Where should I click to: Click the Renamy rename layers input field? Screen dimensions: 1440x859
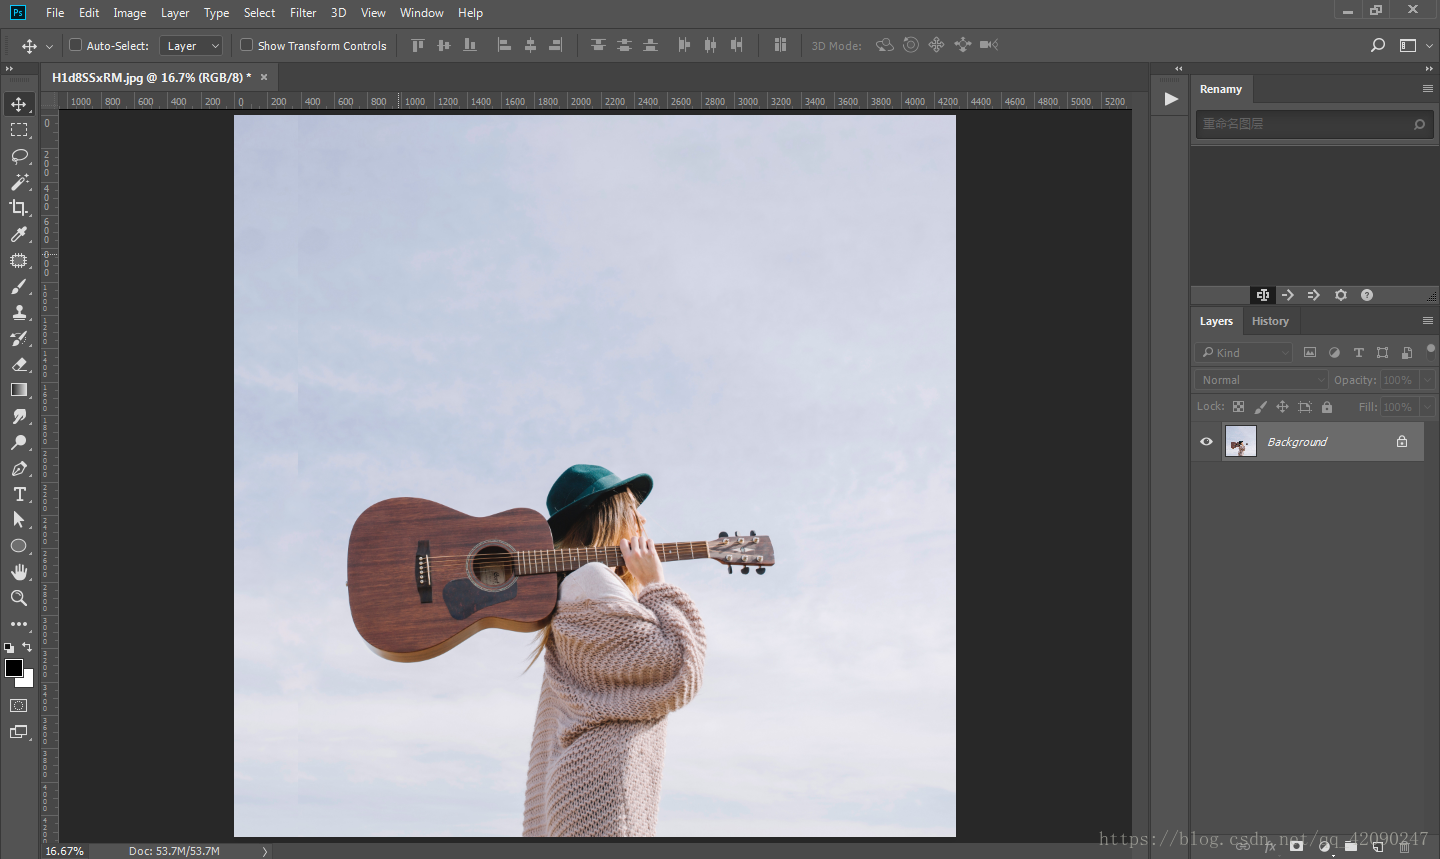point(1313,124)
